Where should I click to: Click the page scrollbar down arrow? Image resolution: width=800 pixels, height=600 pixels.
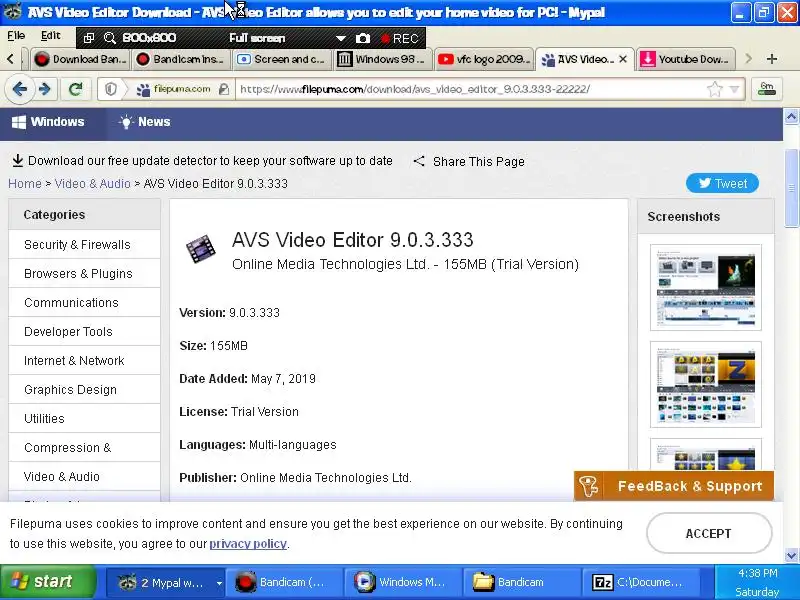[791, 555]
